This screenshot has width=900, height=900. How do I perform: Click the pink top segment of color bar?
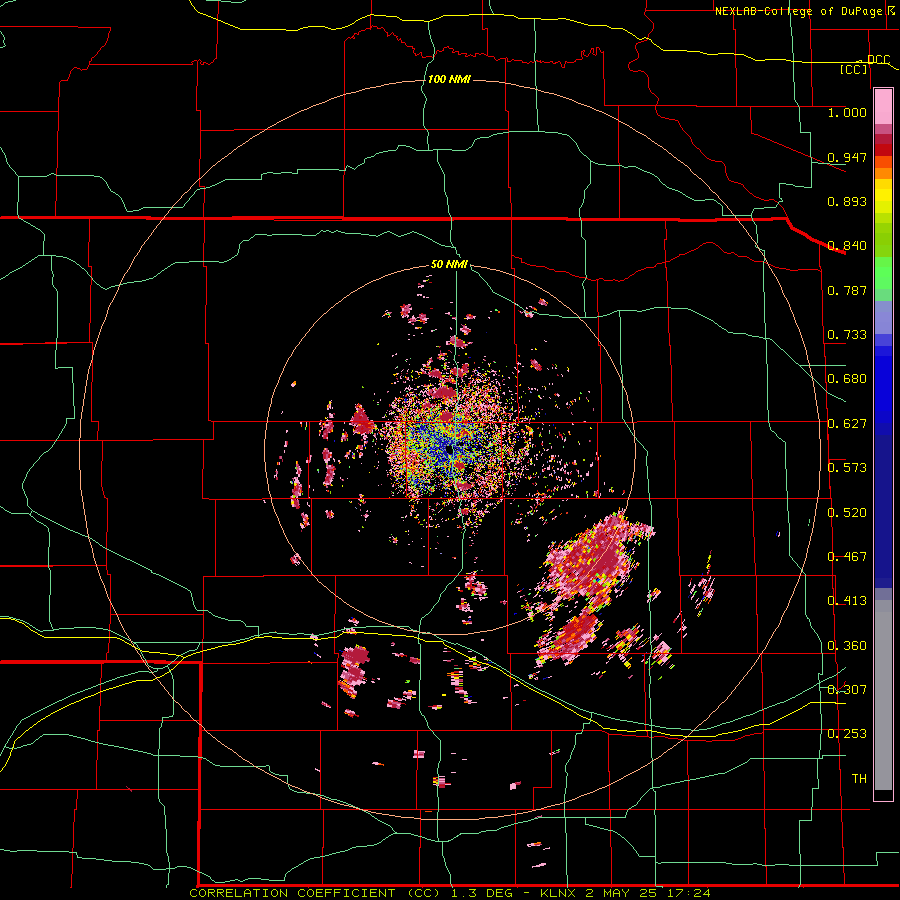point(883,106)
